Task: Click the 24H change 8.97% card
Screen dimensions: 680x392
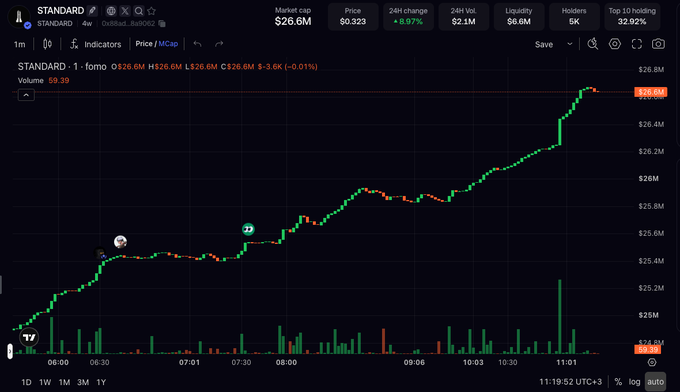Action: tap(408, 16)
